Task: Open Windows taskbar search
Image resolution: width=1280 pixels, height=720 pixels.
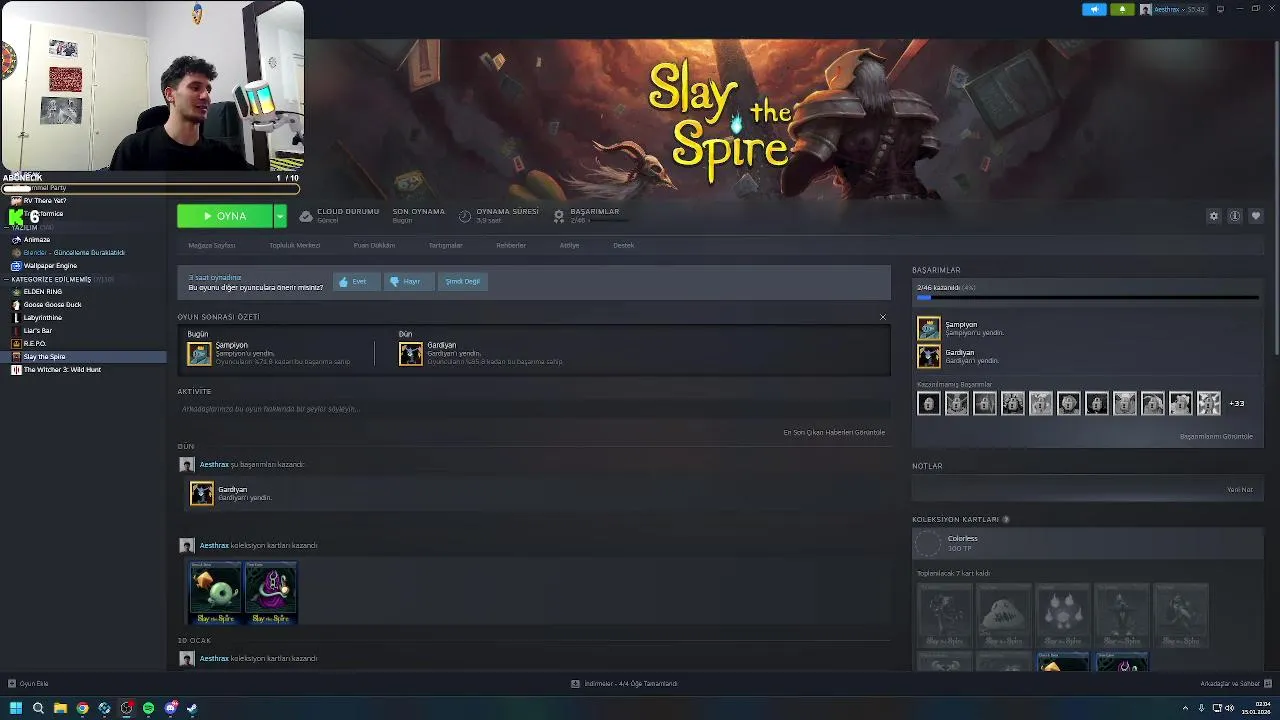Action: (x=38, y=708)
